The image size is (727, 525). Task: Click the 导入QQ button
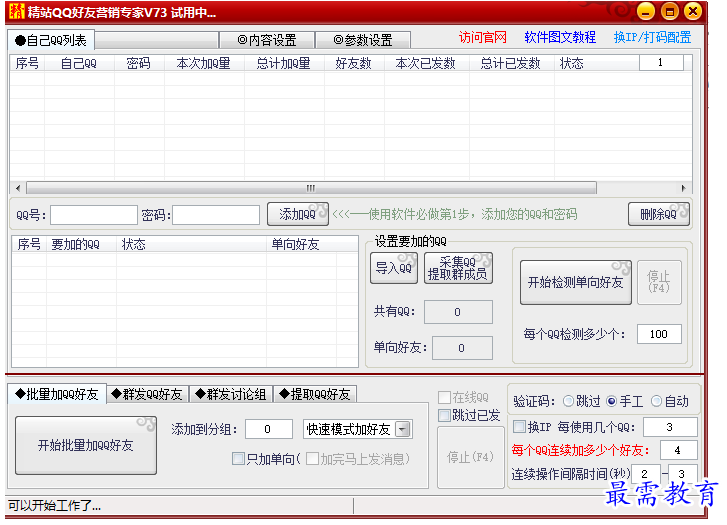coord(394,268)
